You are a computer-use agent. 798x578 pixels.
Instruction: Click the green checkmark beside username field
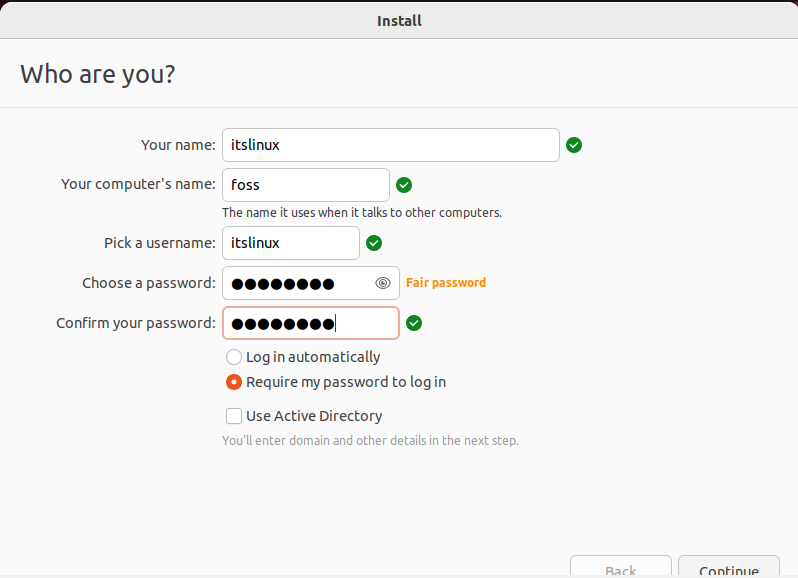tap(374, 243)
